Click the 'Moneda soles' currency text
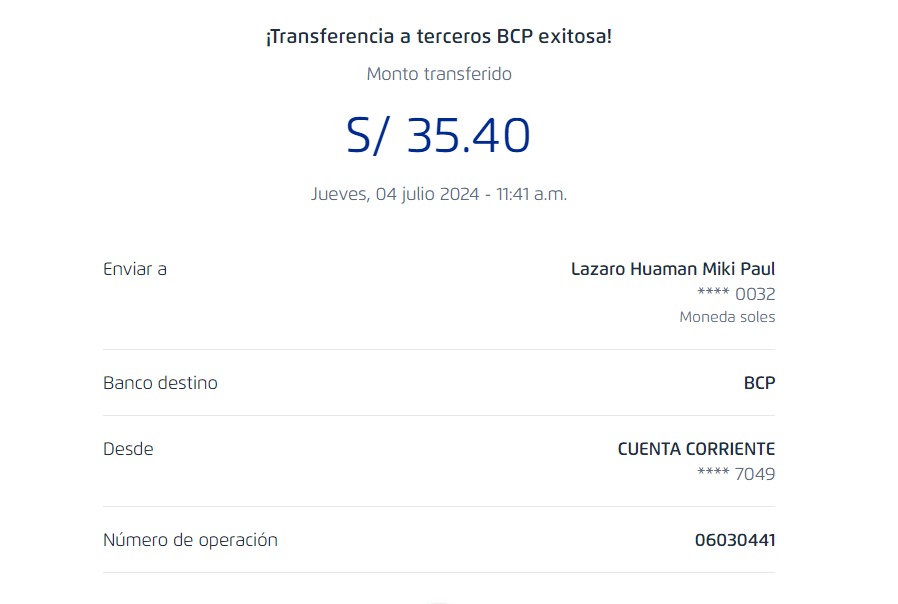Screen dimensions: 898x604 click(727, 317)
